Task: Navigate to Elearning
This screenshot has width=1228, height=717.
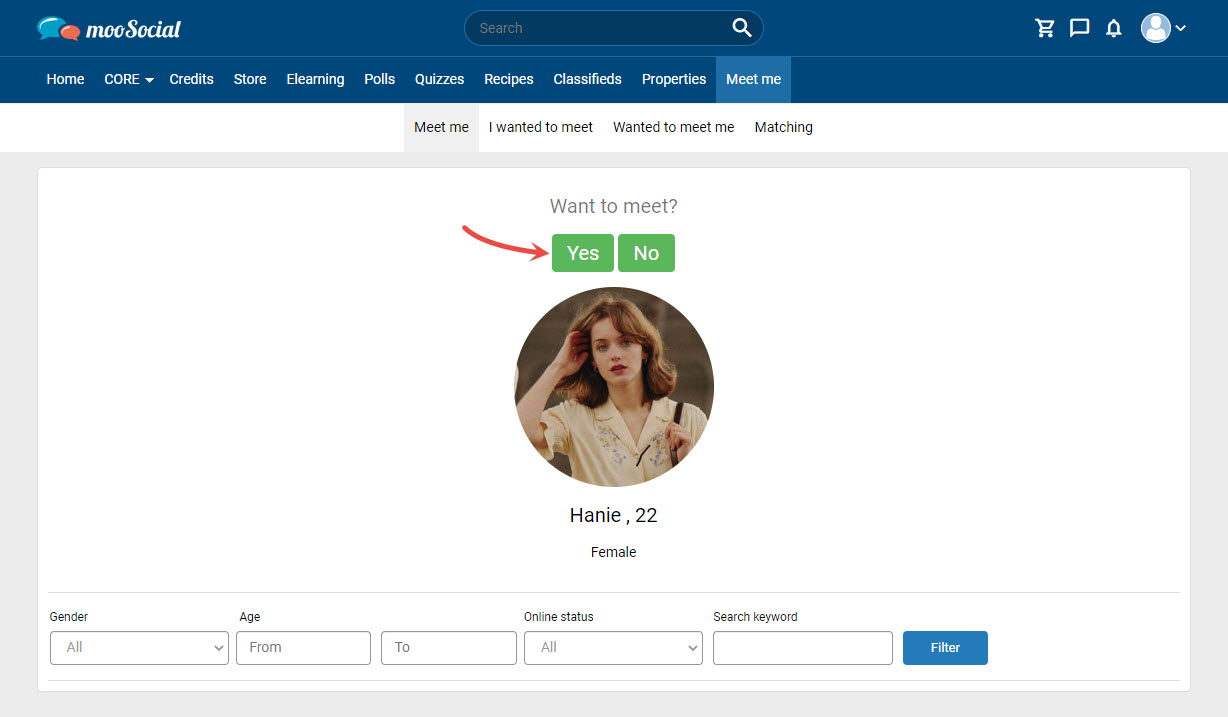Action: click(315, 79)
